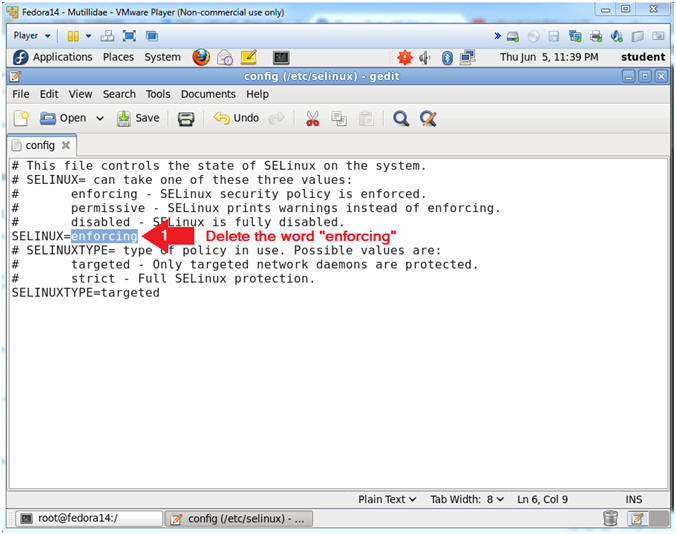Screen dimensions: 676x534
Task: Click VMware hard disk device icon
Action: 513,37
